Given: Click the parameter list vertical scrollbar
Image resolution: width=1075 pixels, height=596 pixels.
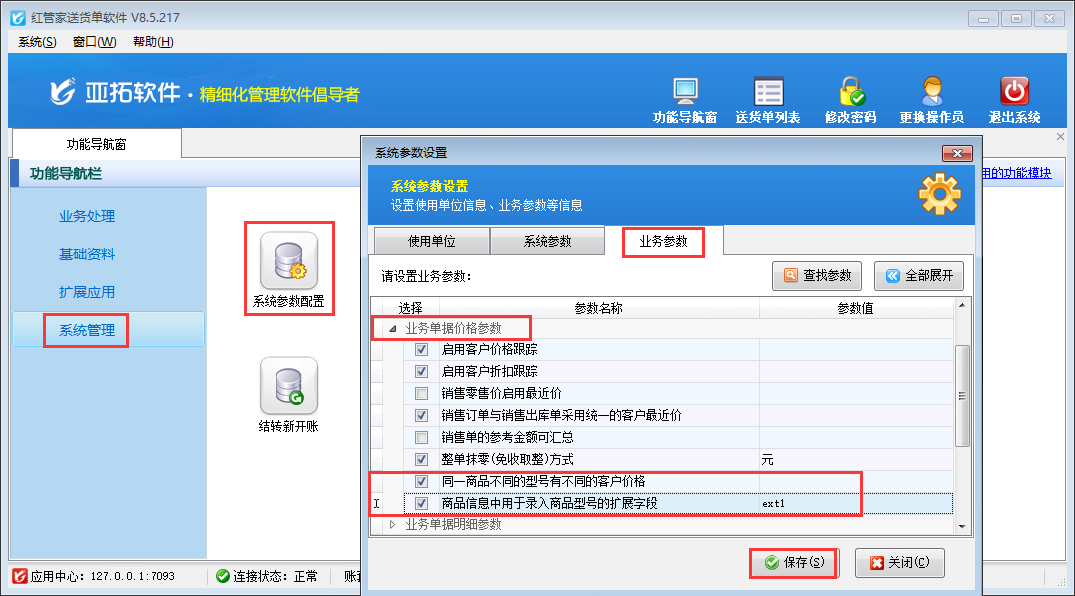Looking at the screenshot, I should 962,395.
